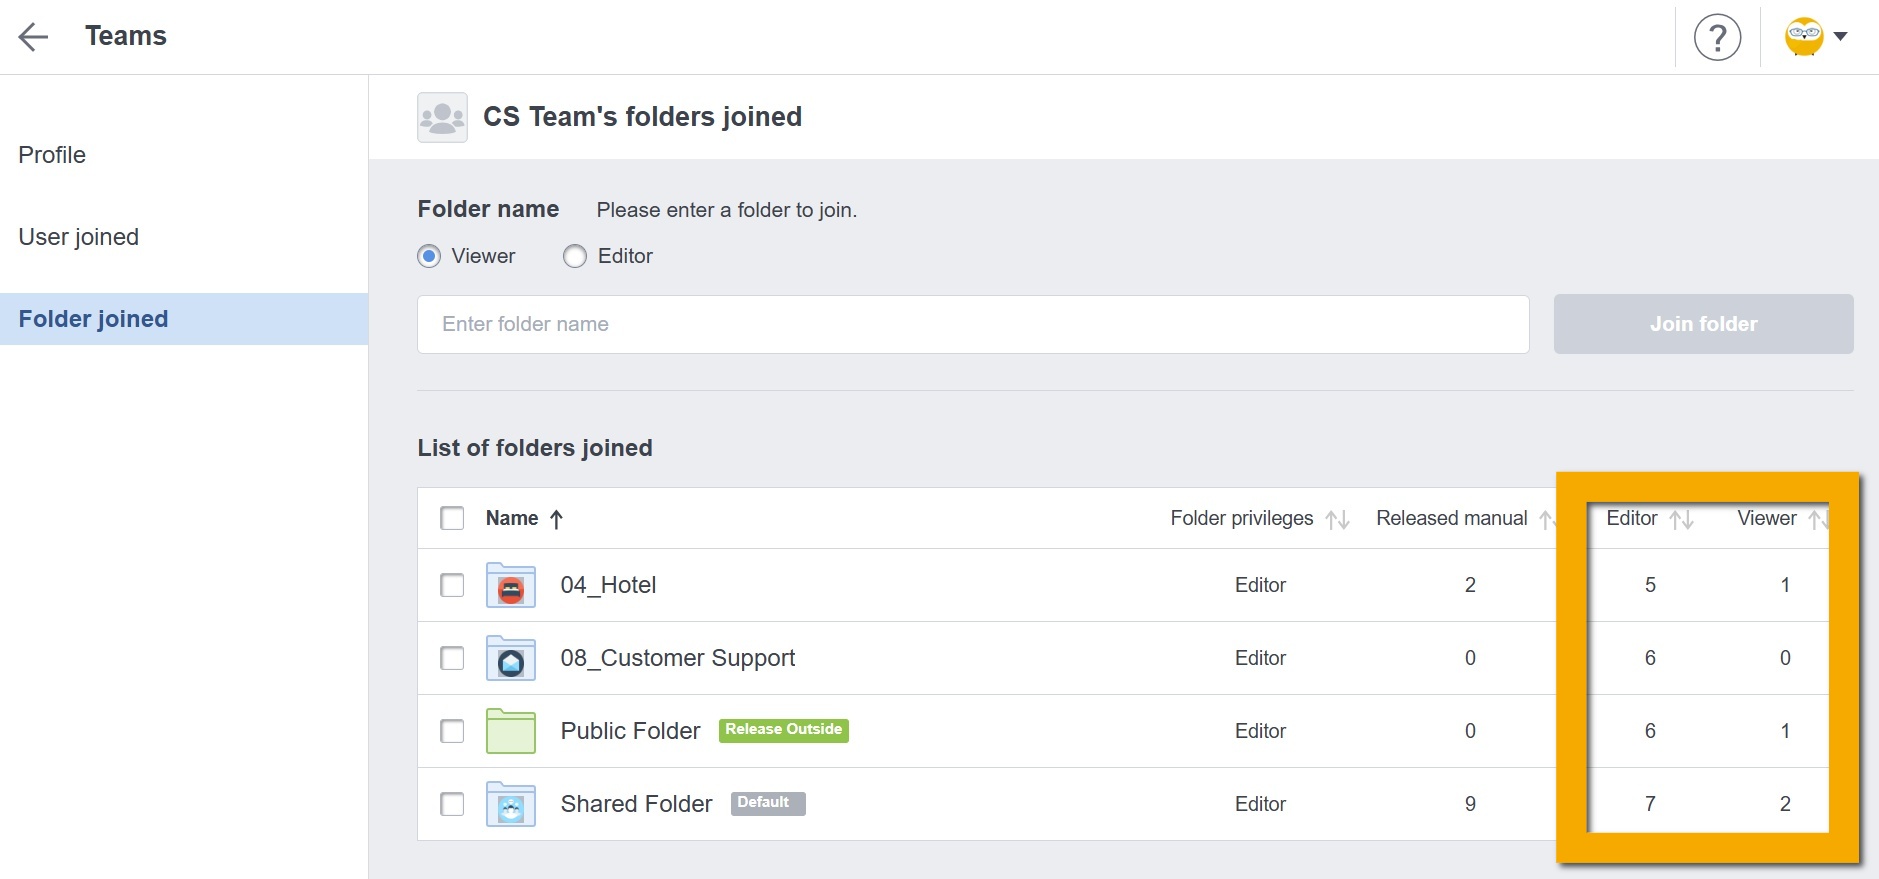Open the Profile menu item
The image size is (1879, 879).
coord(52,155)
